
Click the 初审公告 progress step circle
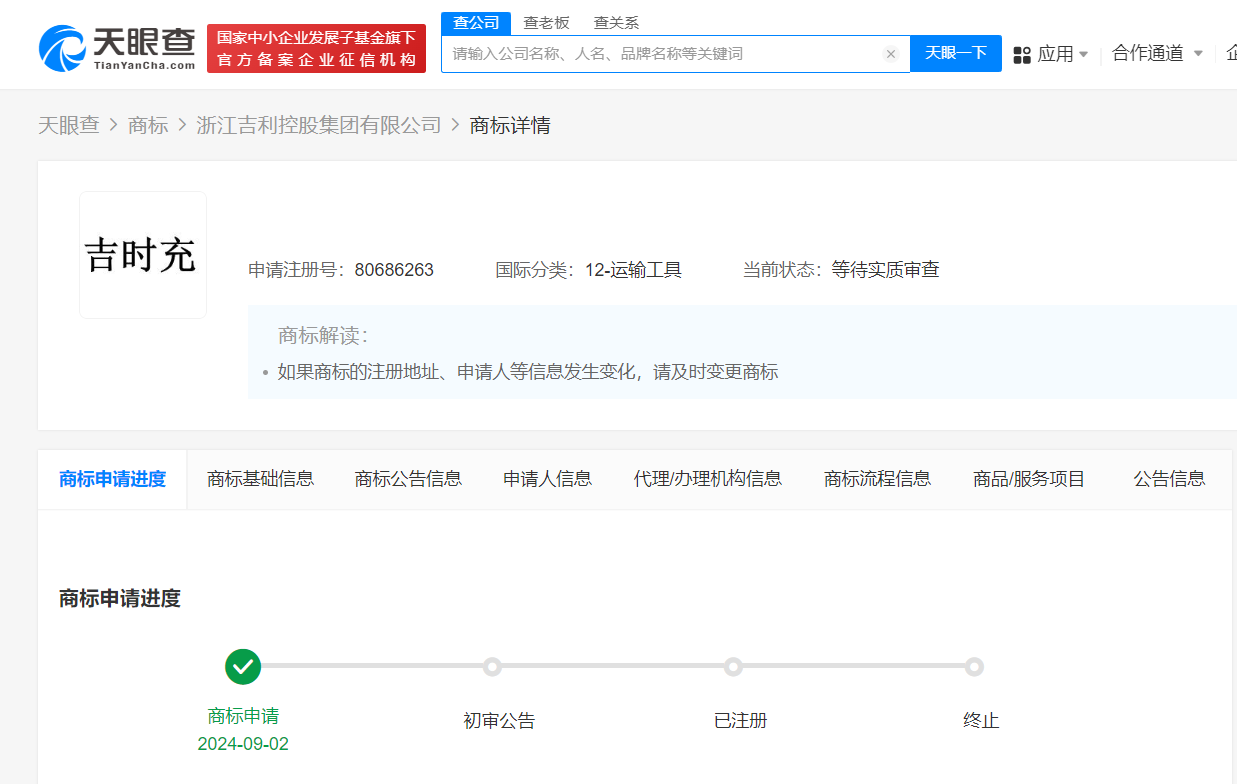pyautogui.click(x=491, y=667)
